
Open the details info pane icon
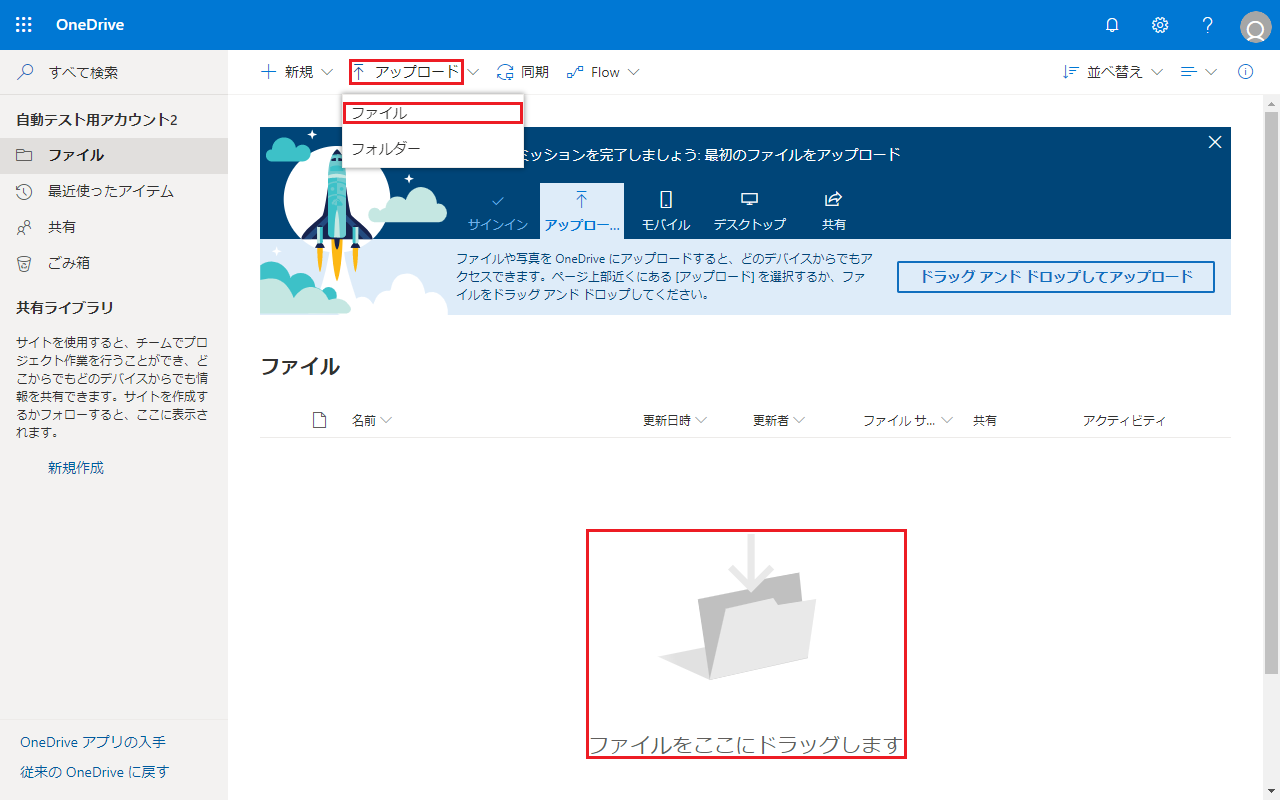(1246, 72)
